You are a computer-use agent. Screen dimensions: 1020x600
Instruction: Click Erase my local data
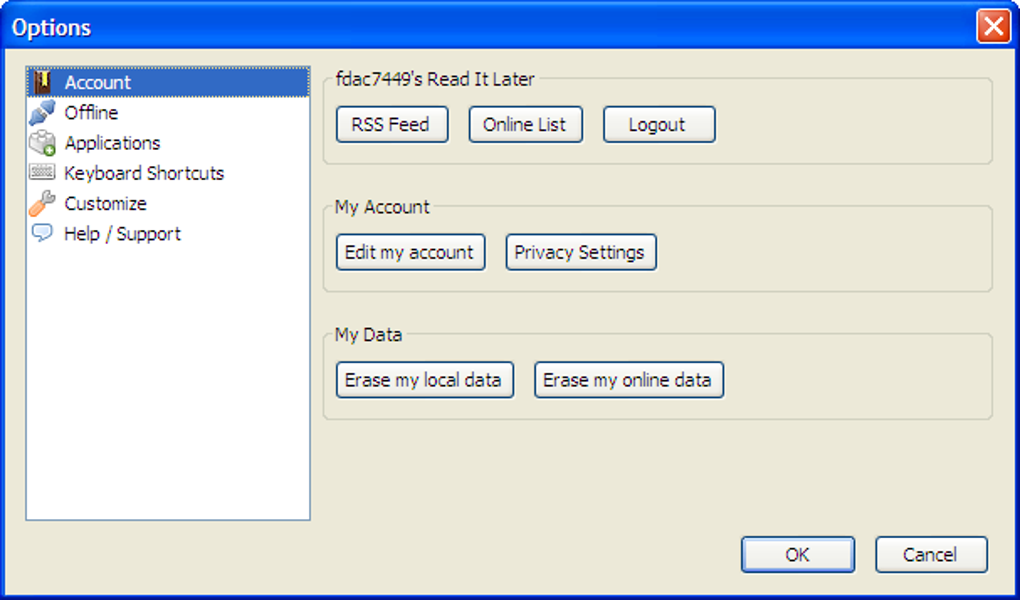pos(425,380)
